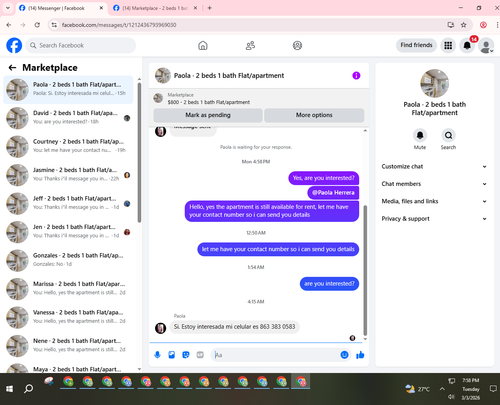Expand Media, files and links section
Viewport: 500px width, 405px height.
click(434, 201)
